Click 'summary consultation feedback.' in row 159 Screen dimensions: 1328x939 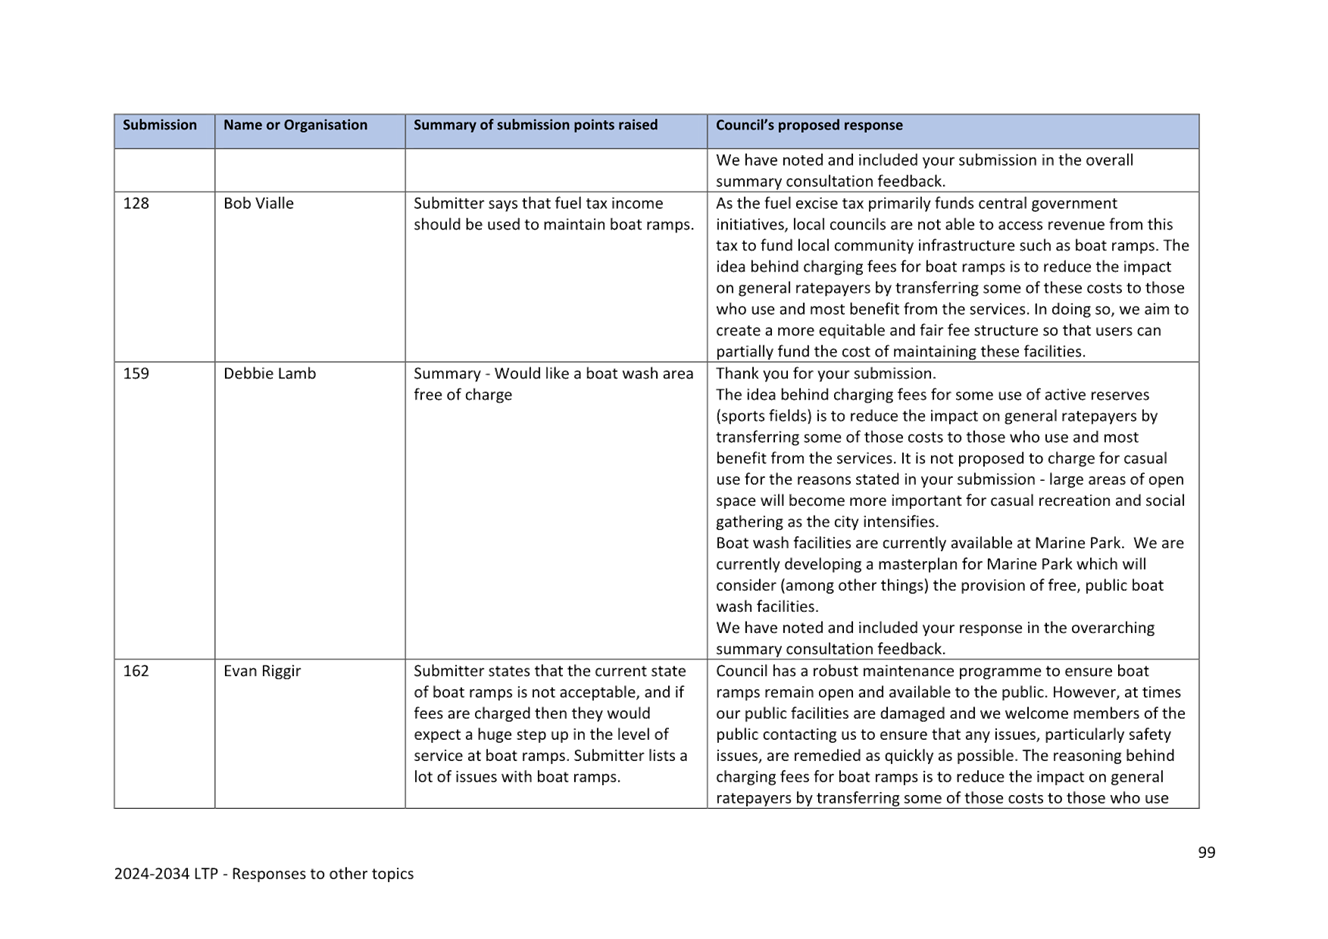[830, 649]
